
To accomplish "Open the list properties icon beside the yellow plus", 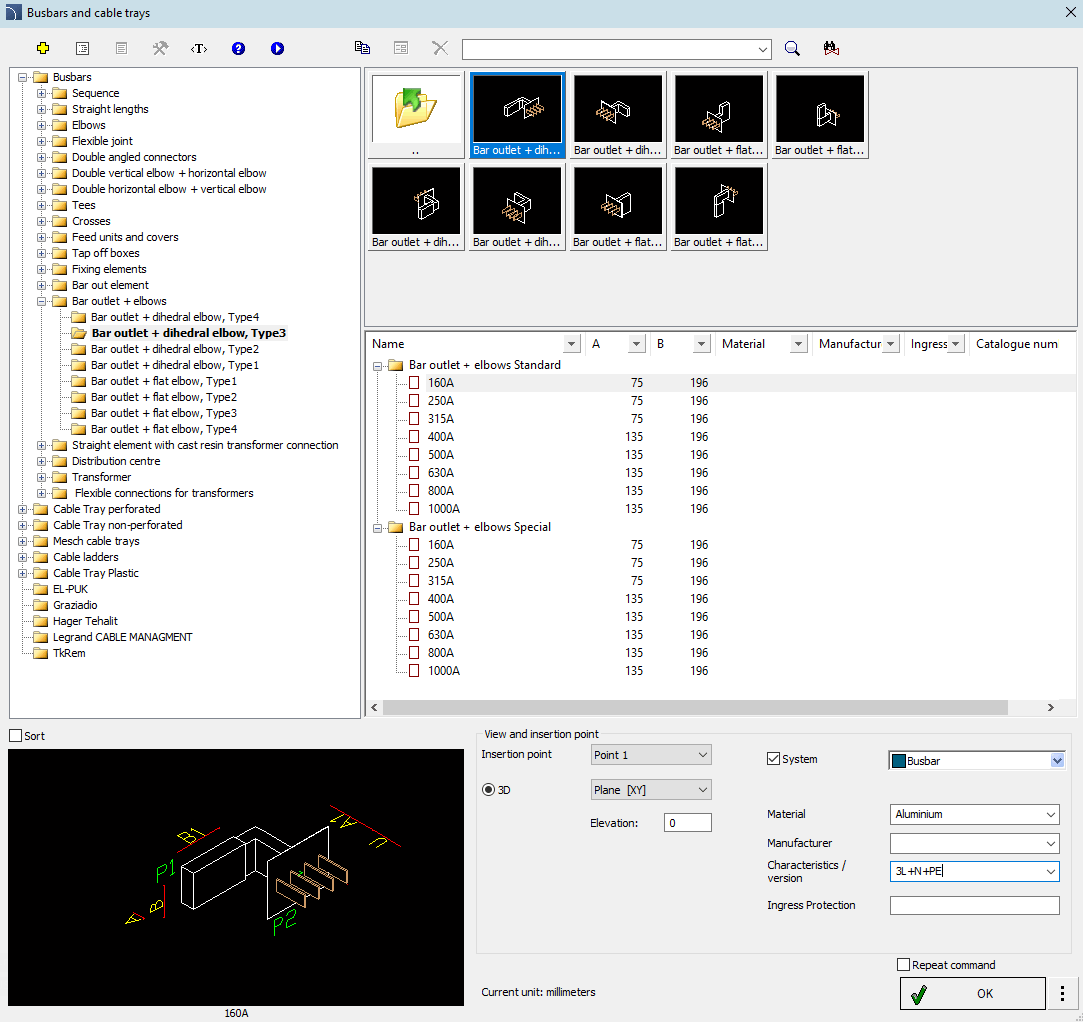I will point(82,48).
